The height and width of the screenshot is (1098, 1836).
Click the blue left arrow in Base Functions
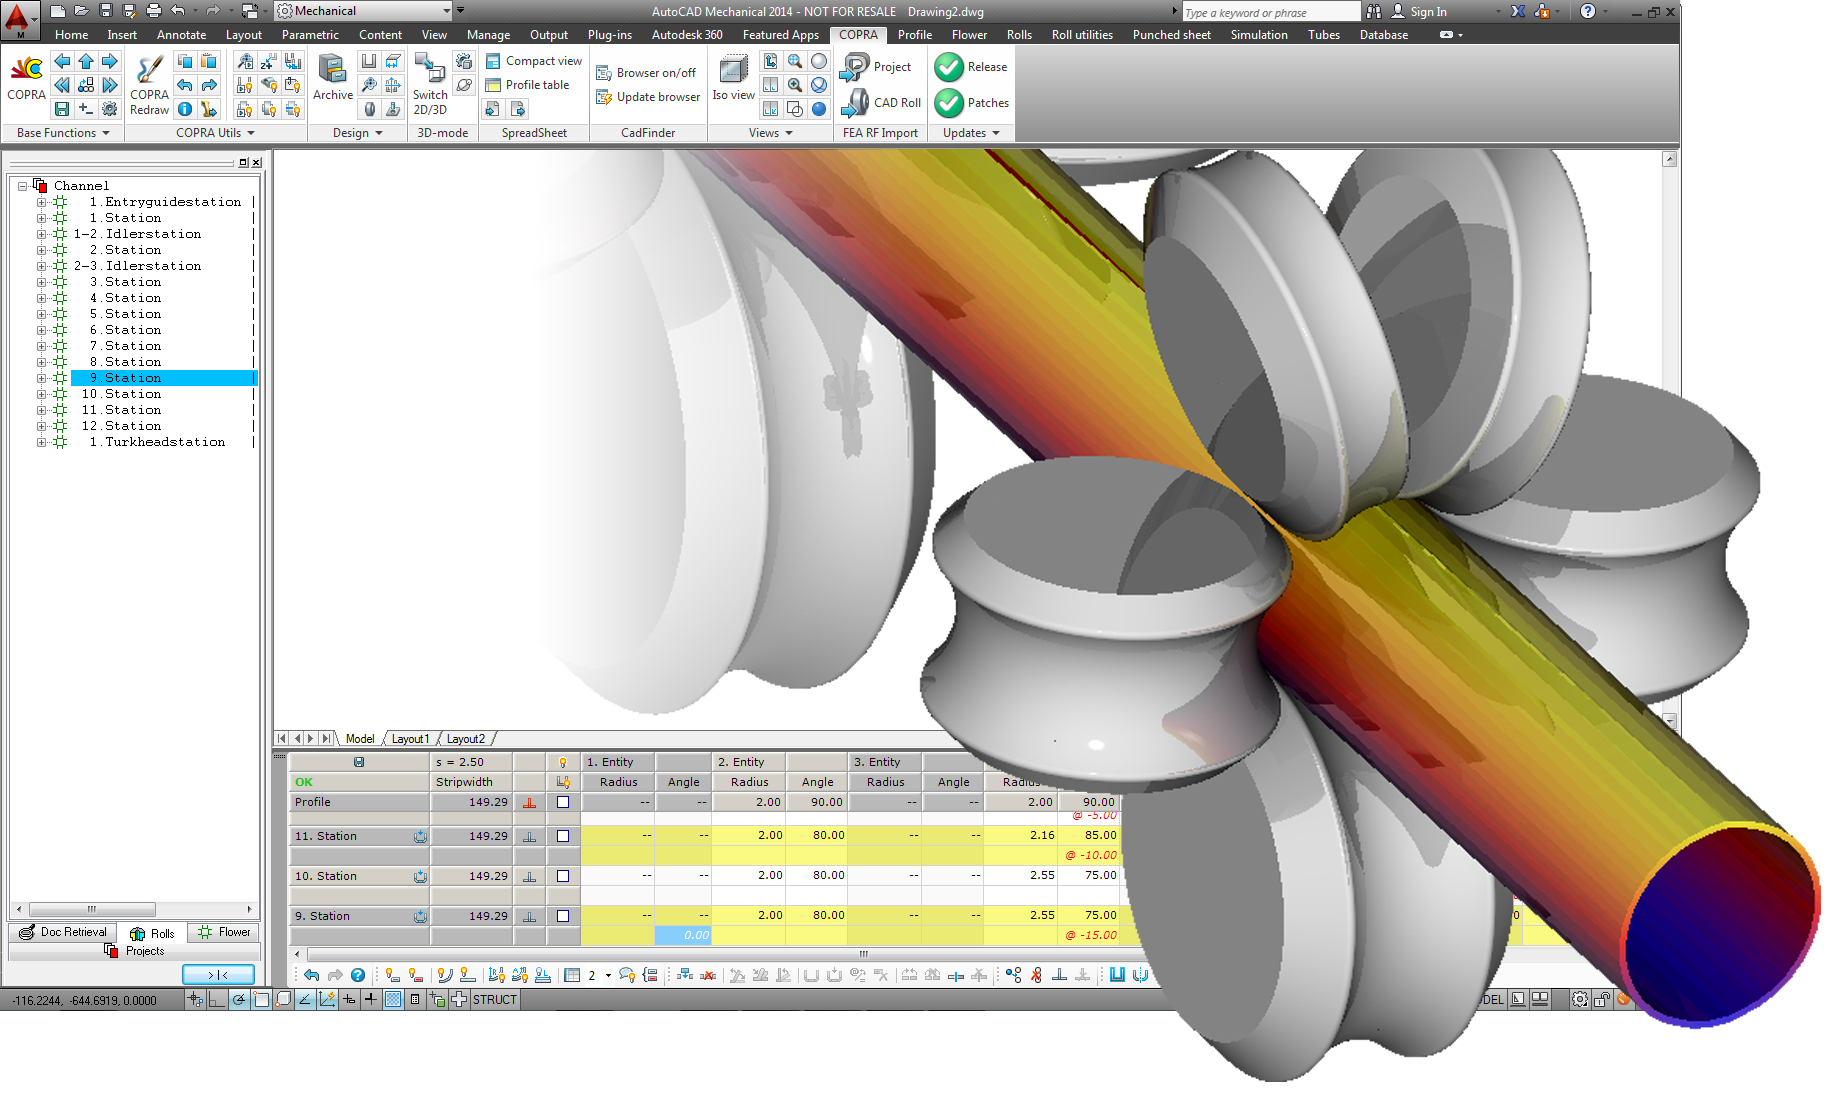[x=62, y=61]
